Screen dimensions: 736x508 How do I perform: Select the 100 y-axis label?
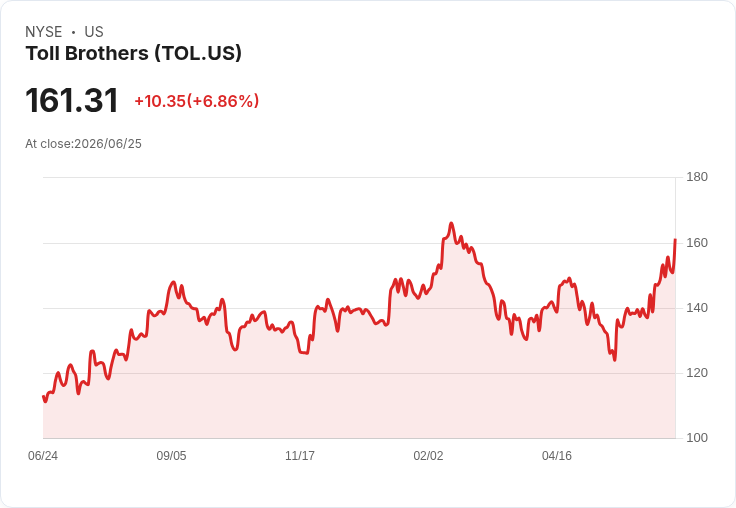pyautogui.click(x=697, y=438)
